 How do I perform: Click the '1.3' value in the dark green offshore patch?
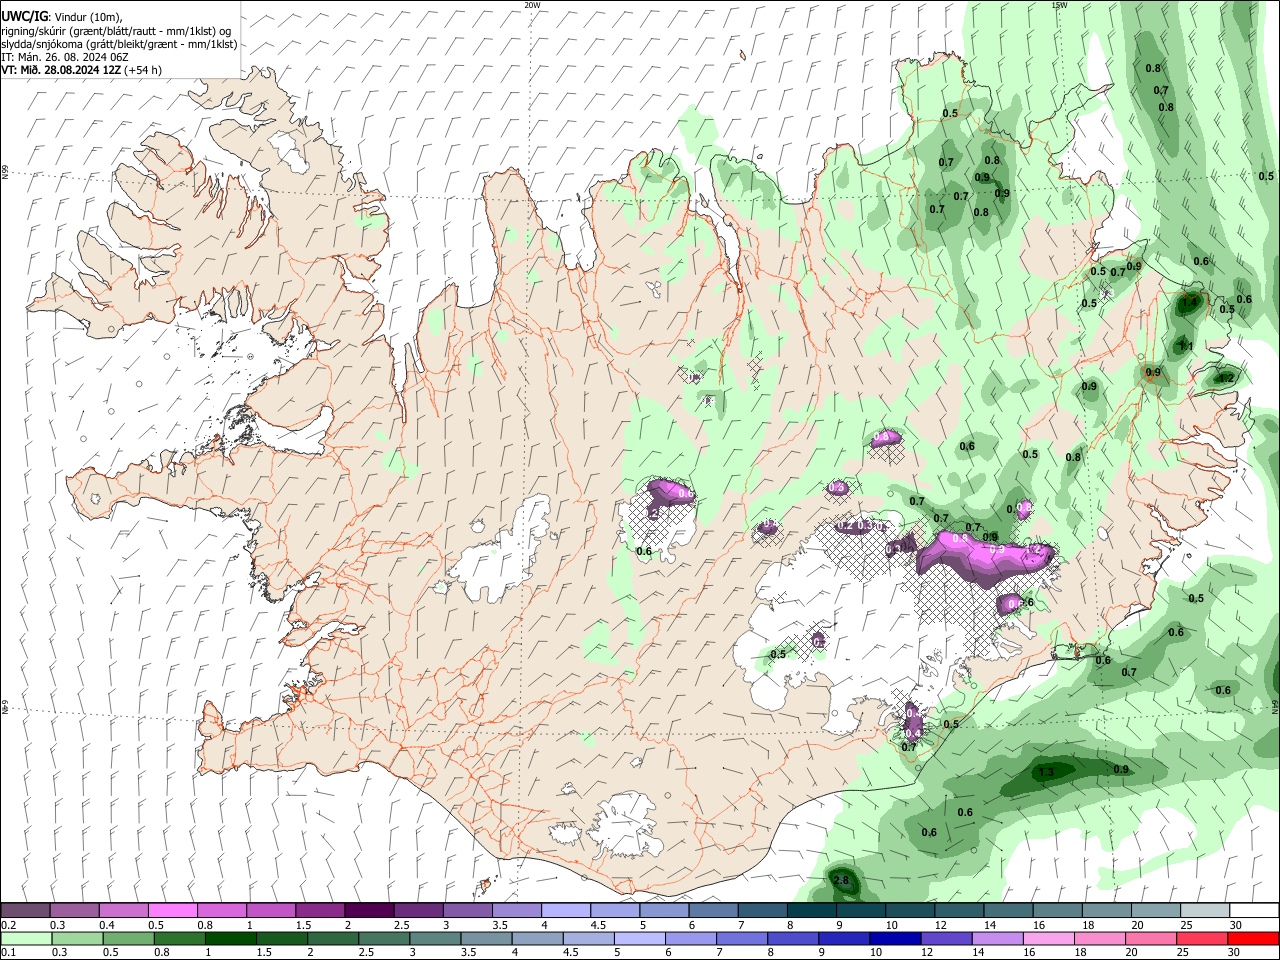1046,772
